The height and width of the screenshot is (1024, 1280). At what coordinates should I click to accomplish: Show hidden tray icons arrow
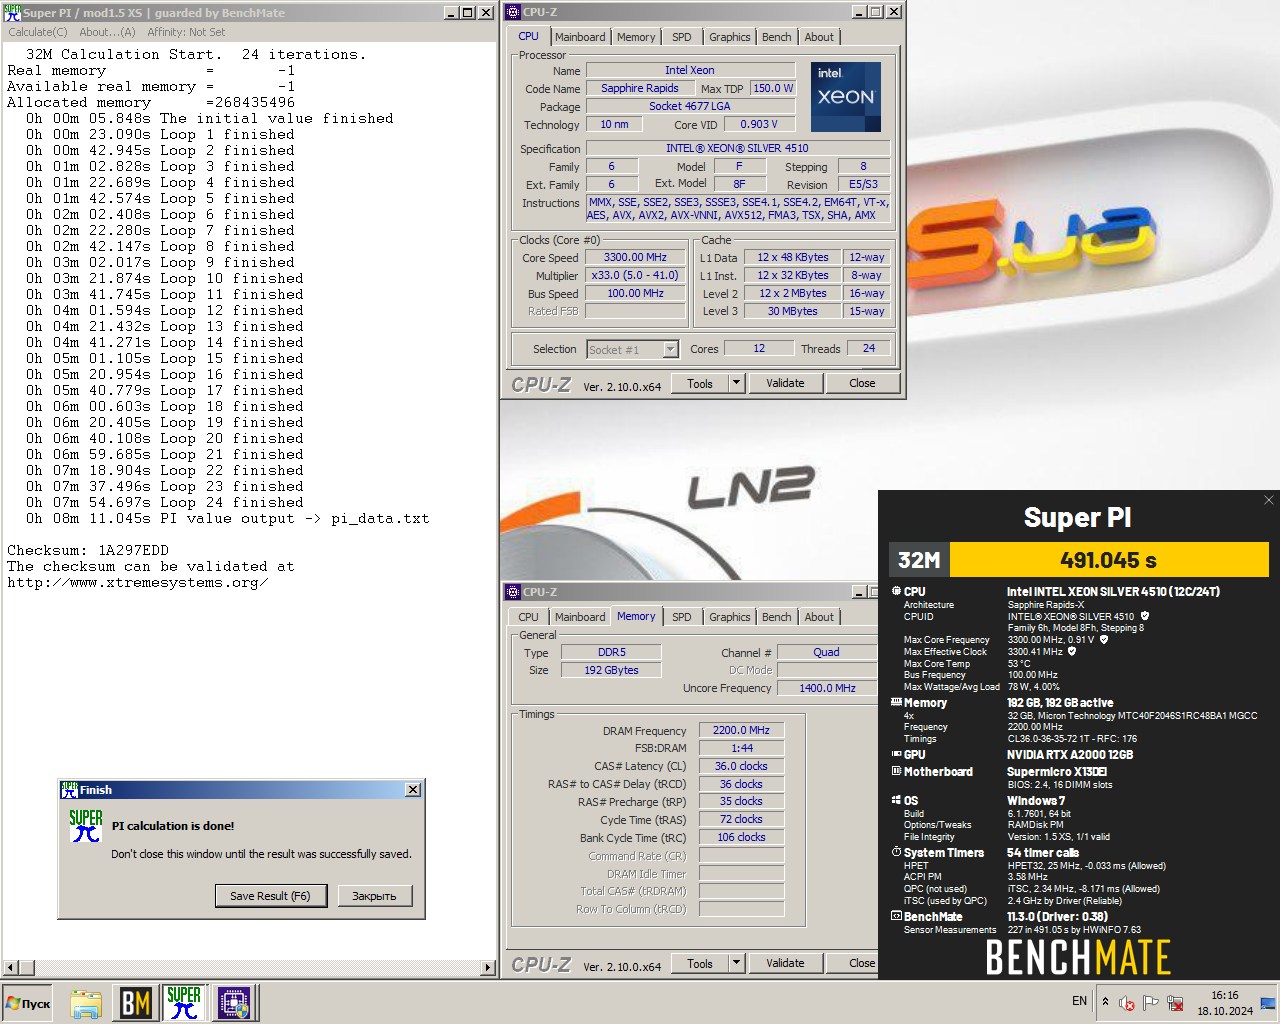click(1105, 1001)
